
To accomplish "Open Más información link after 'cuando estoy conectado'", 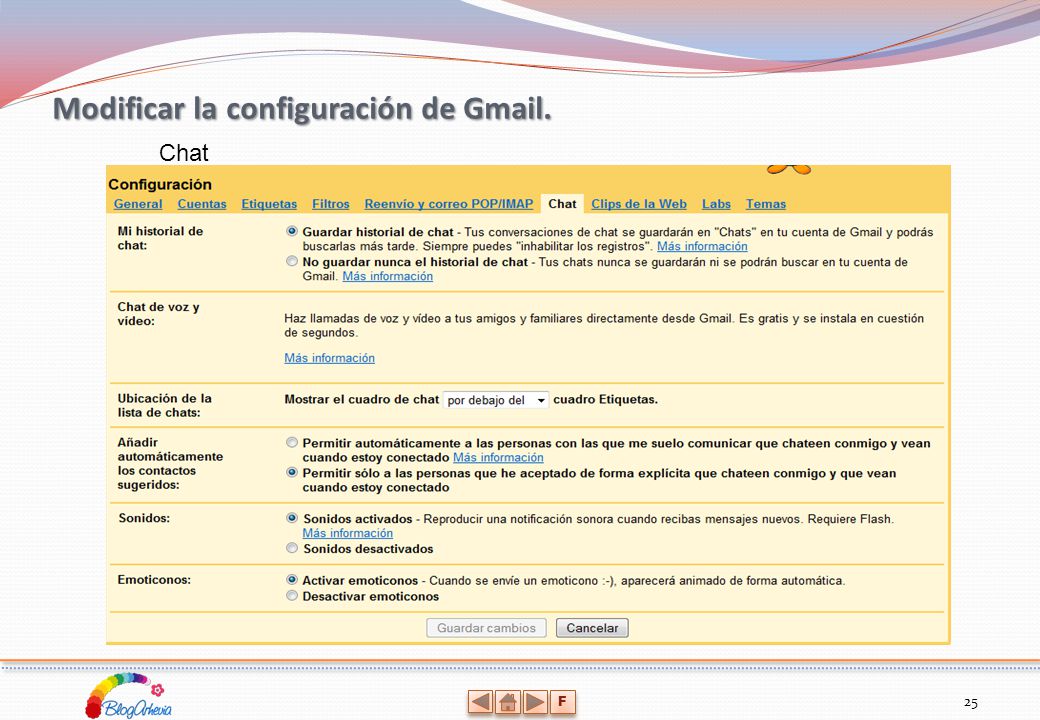I will (x=498, y=457).
